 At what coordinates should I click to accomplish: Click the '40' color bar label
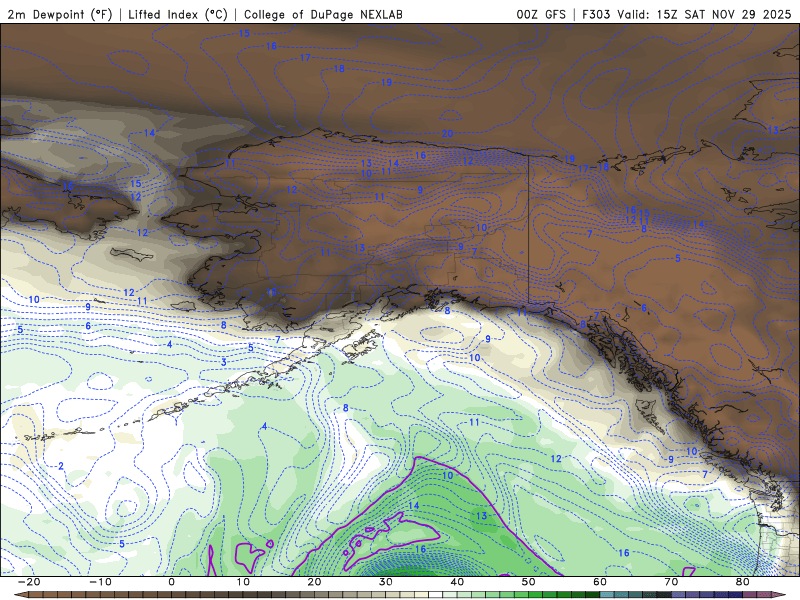(x=457, y=582)
